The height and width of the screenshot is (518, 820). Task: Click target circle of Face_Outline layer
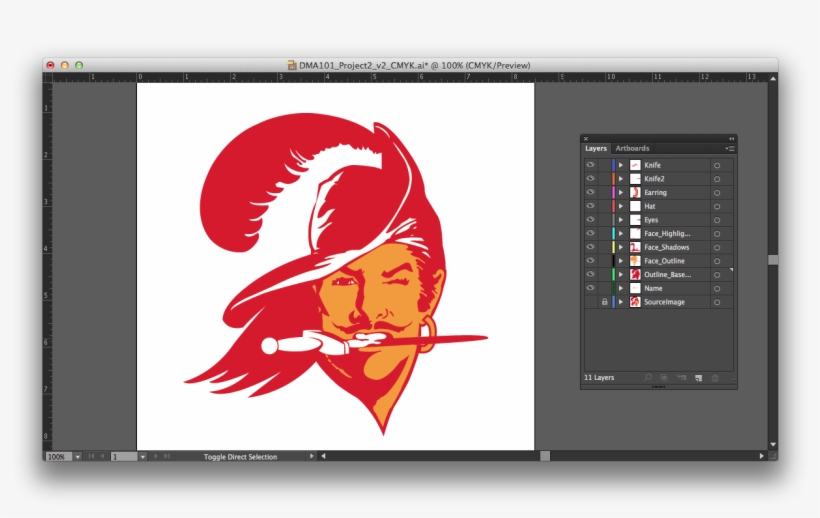pyautogui.click(x=717, y=261)
